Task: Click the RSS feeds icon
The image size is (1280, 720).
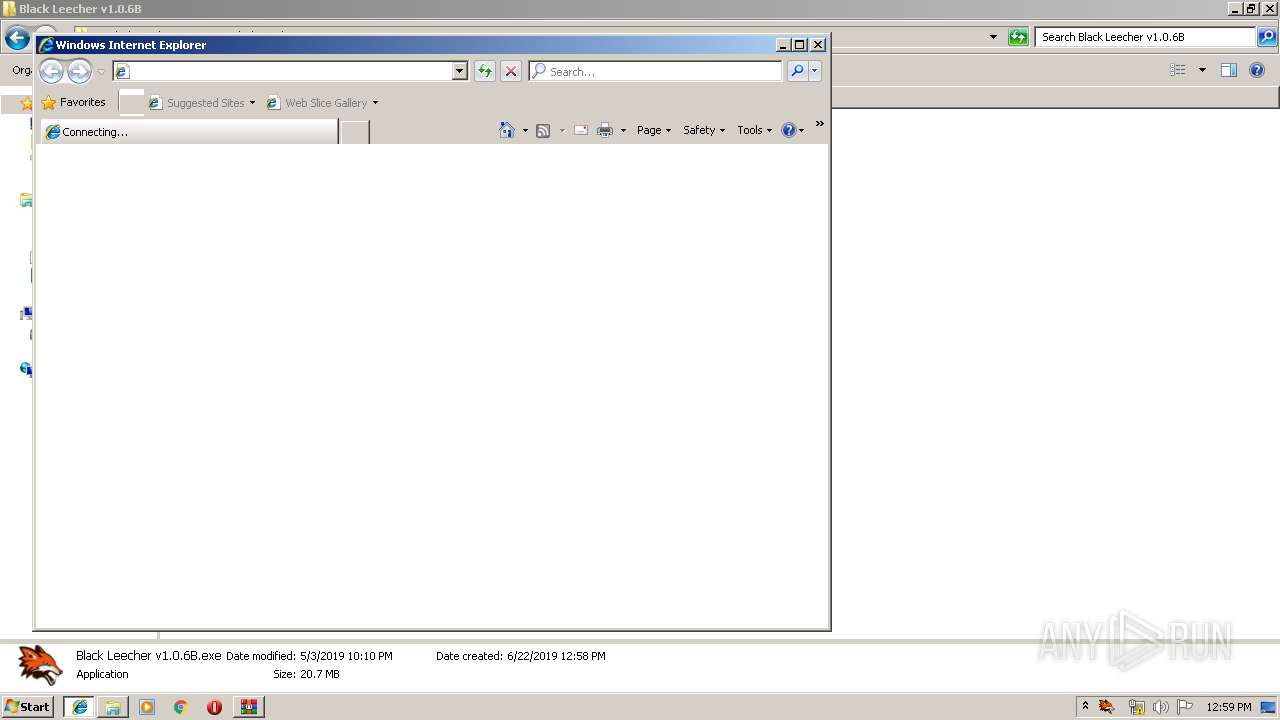Action: pyautogui.click(x=543, y=130)
